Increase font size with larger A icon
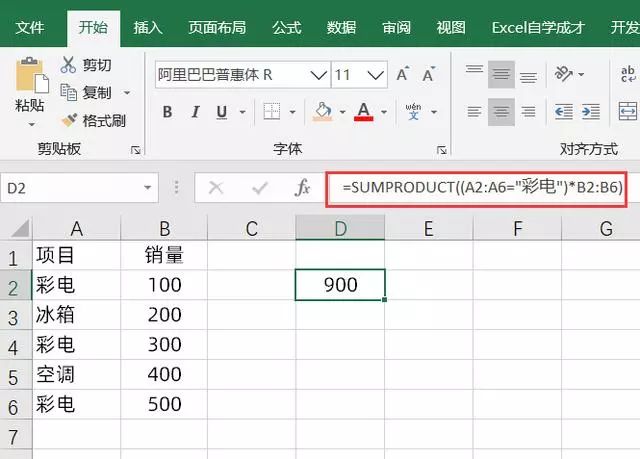Image resolution: width=640 pixels, height=459 pixels. click(x=402, y=74)
